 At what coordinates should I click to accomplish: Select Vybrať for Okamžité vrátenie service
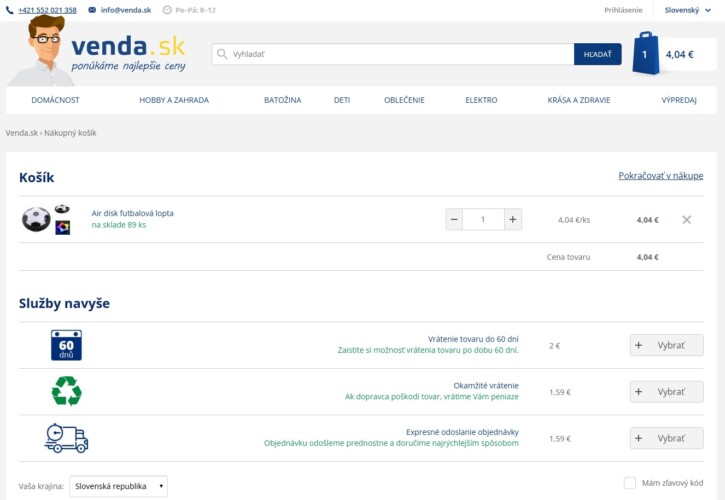666,391
